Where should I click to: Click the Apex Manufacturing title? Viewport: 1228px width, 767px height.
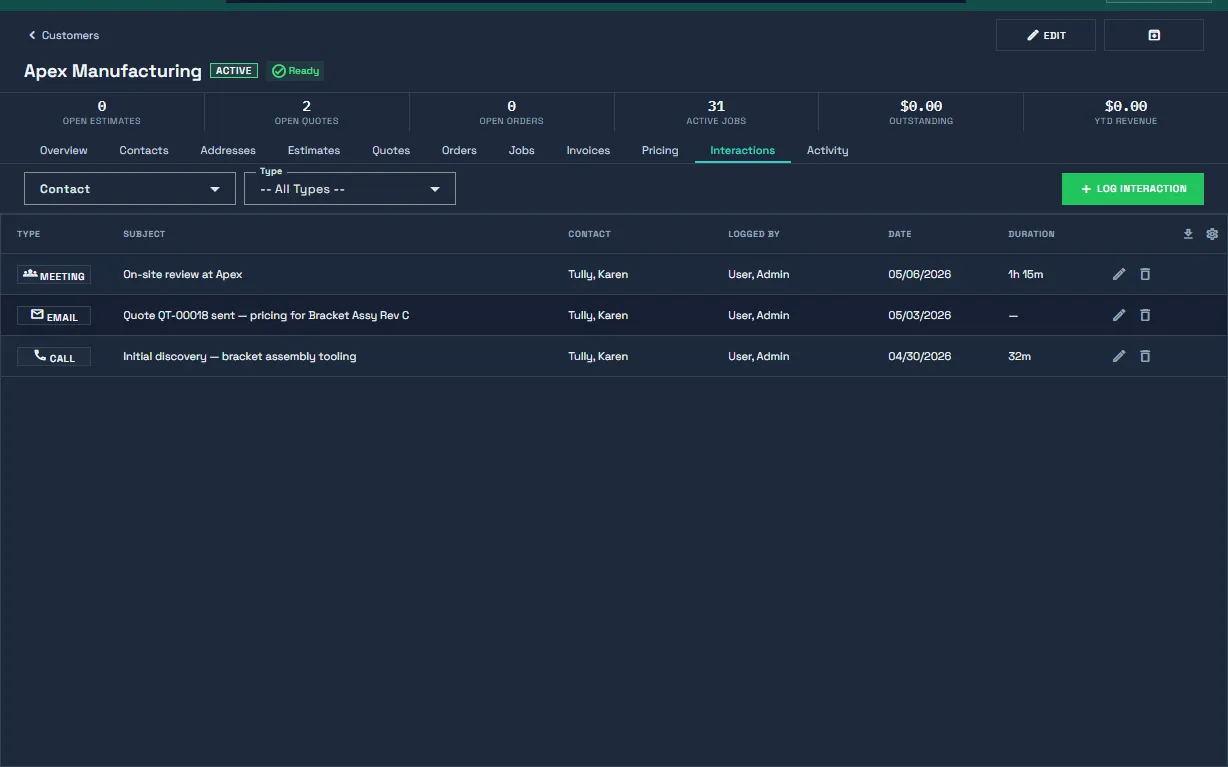(113, 71)
